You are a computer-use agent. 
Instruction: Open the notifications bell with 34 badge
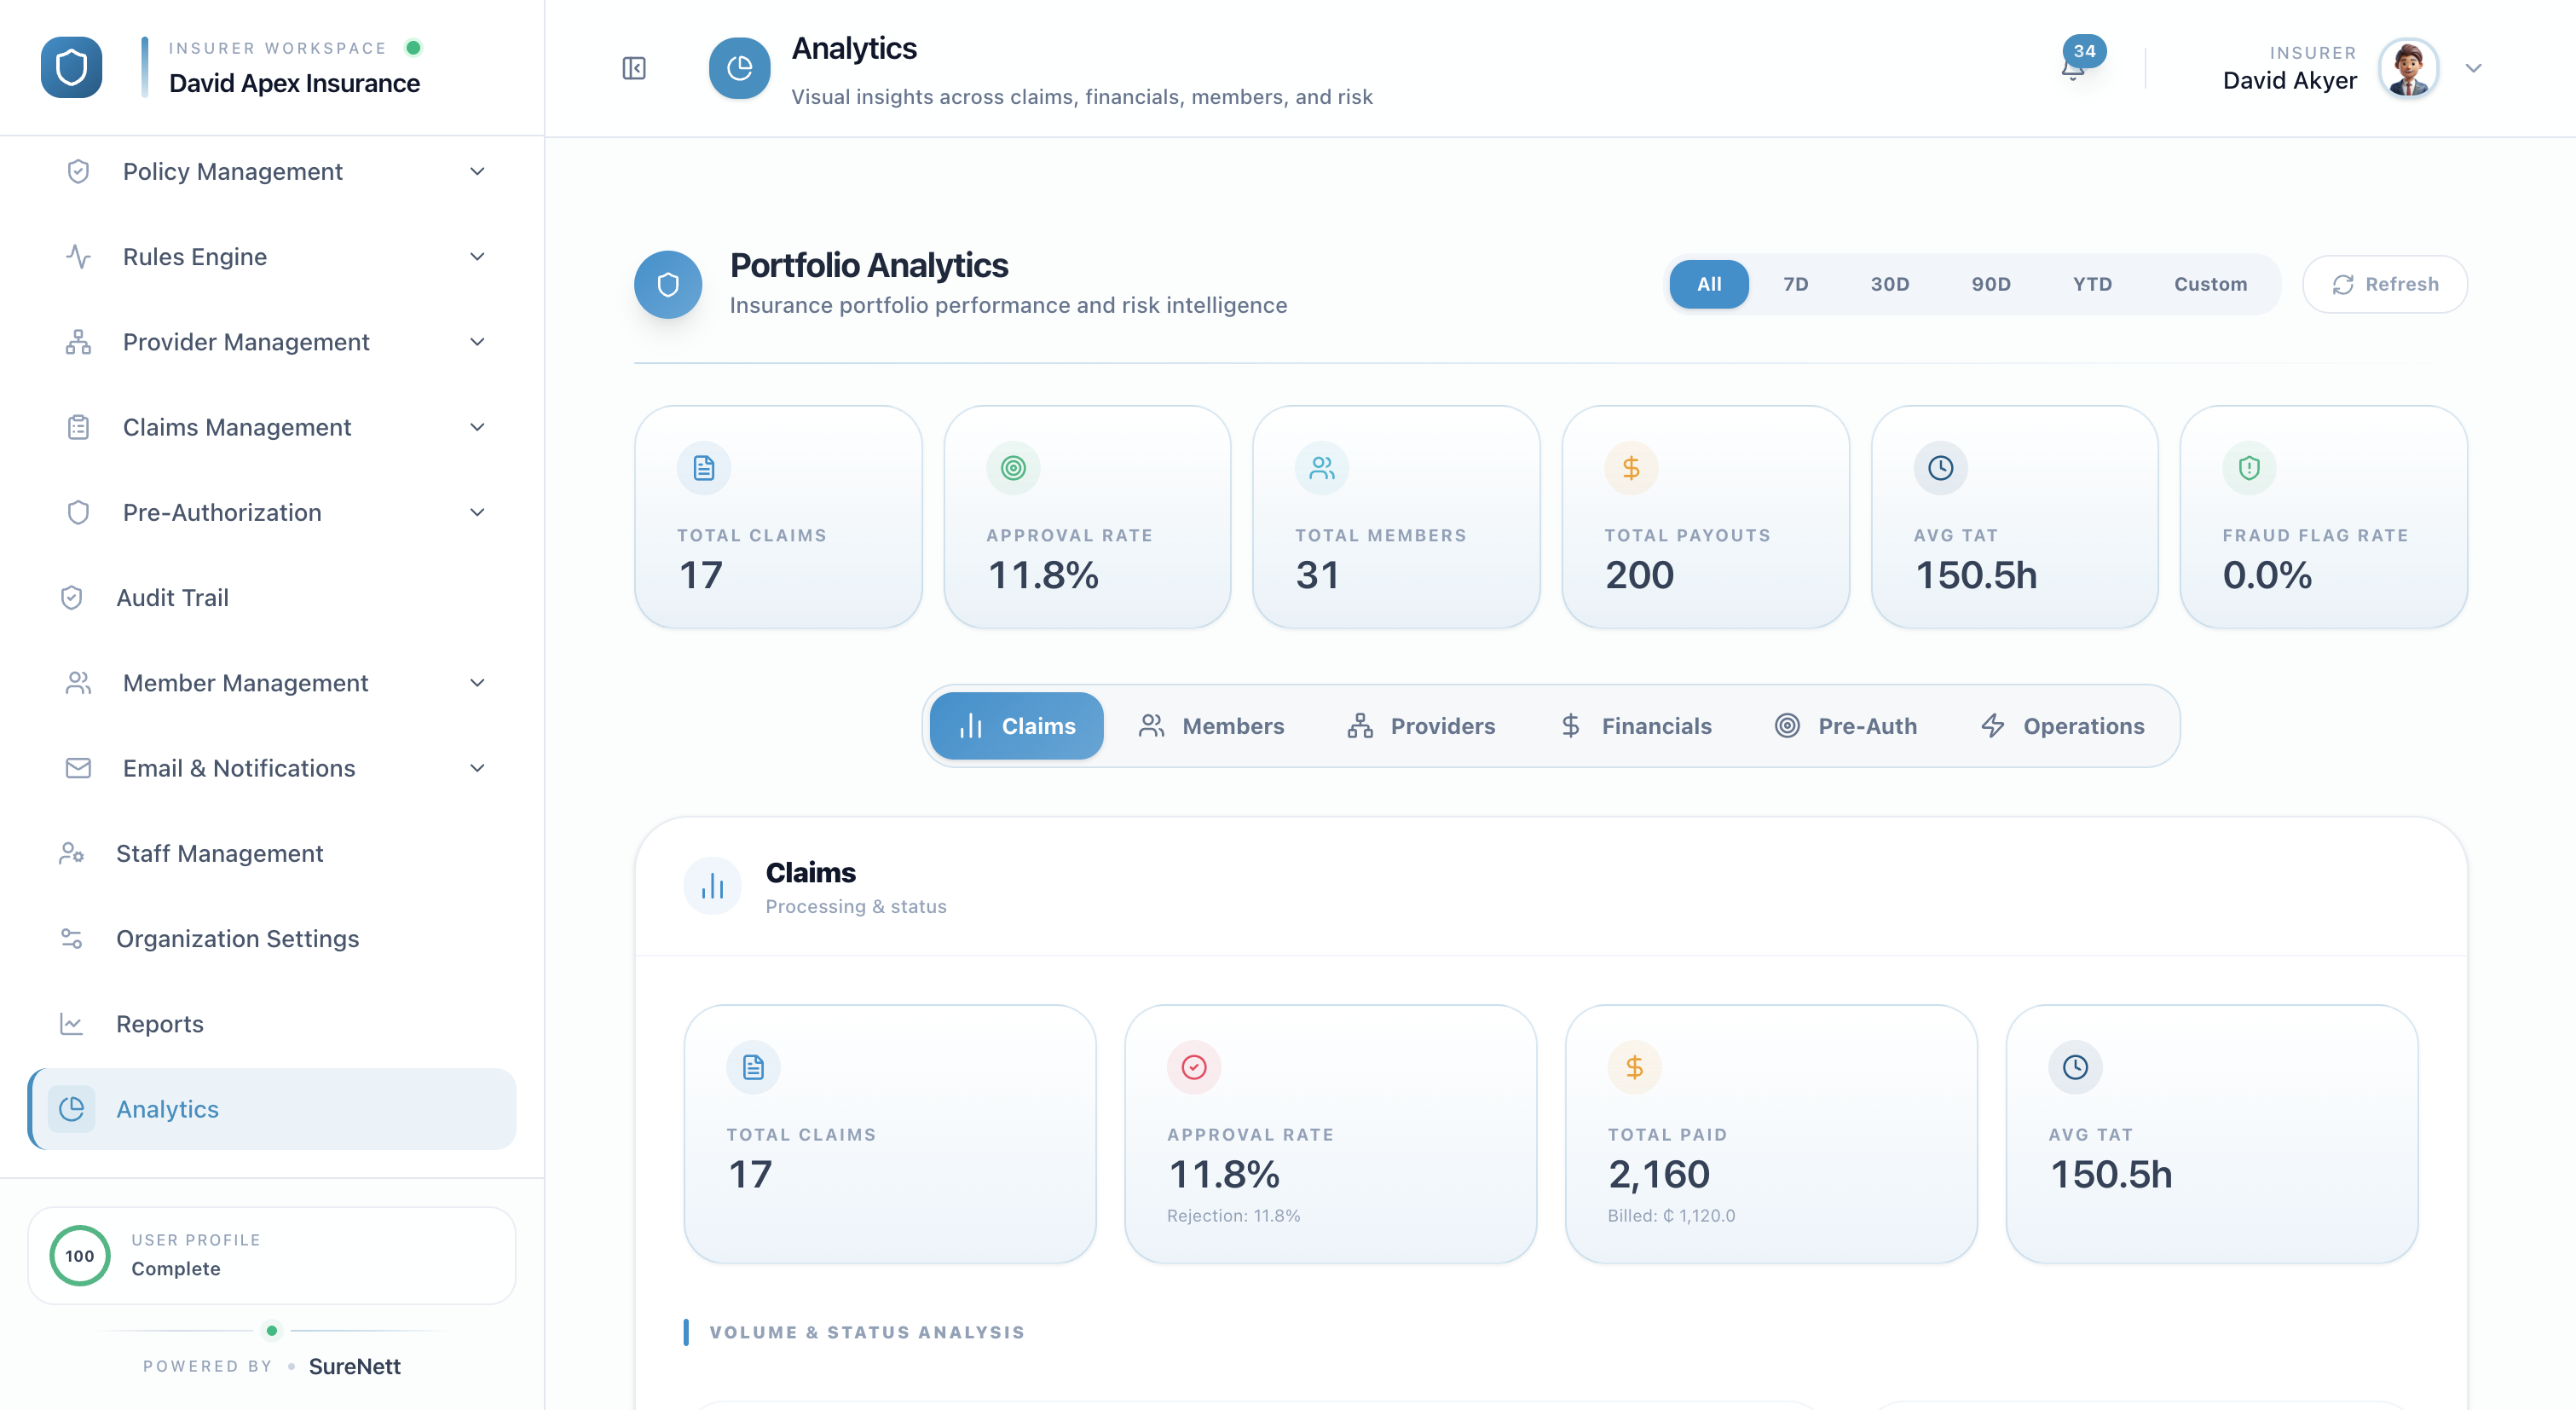tap(2073, 68)
